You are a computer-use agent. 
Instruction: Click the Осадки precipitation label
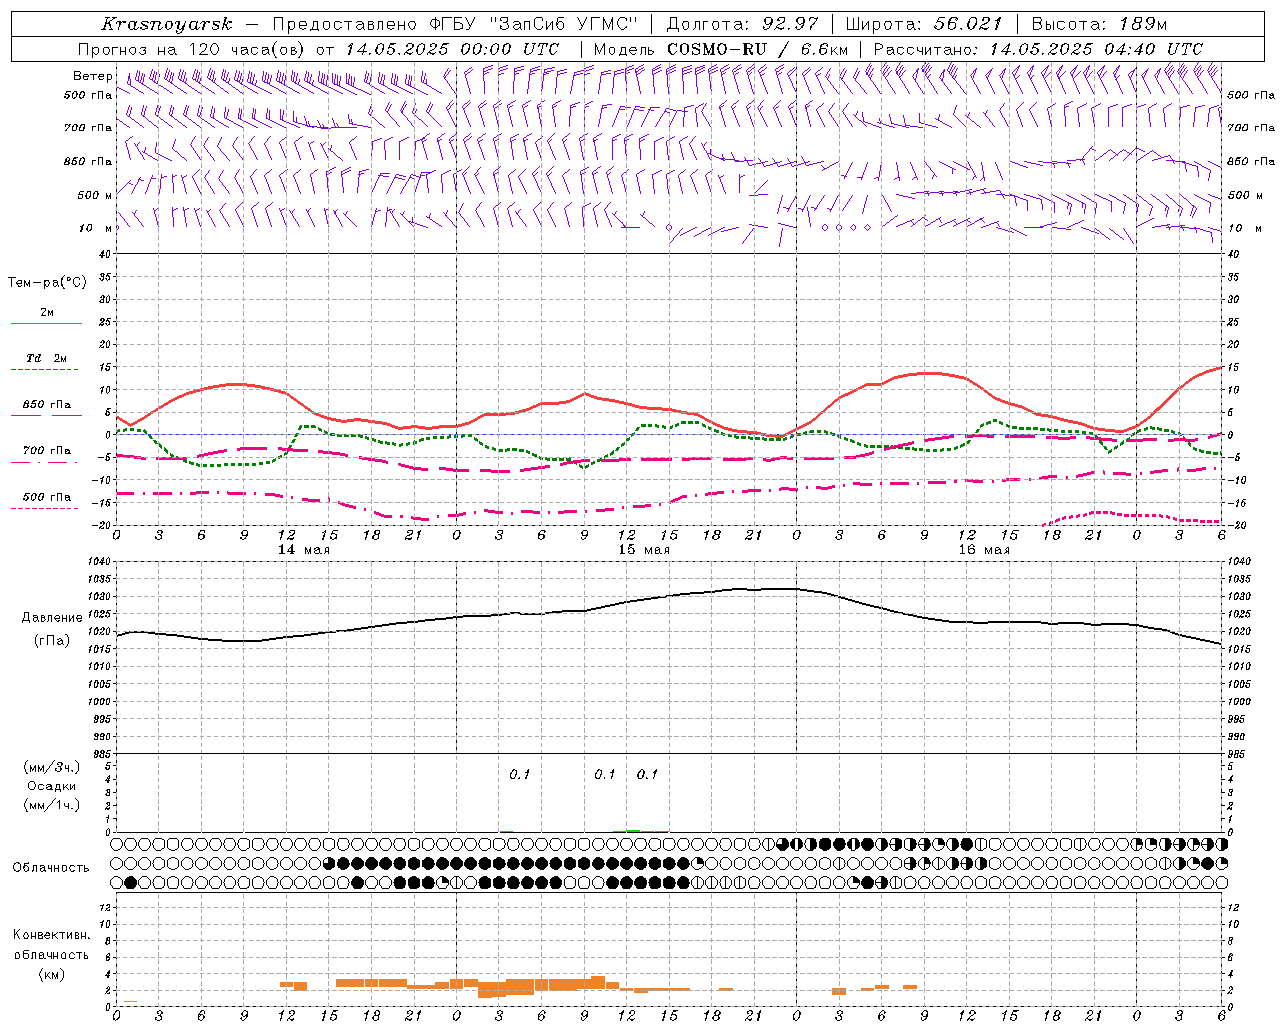(52, 786)
